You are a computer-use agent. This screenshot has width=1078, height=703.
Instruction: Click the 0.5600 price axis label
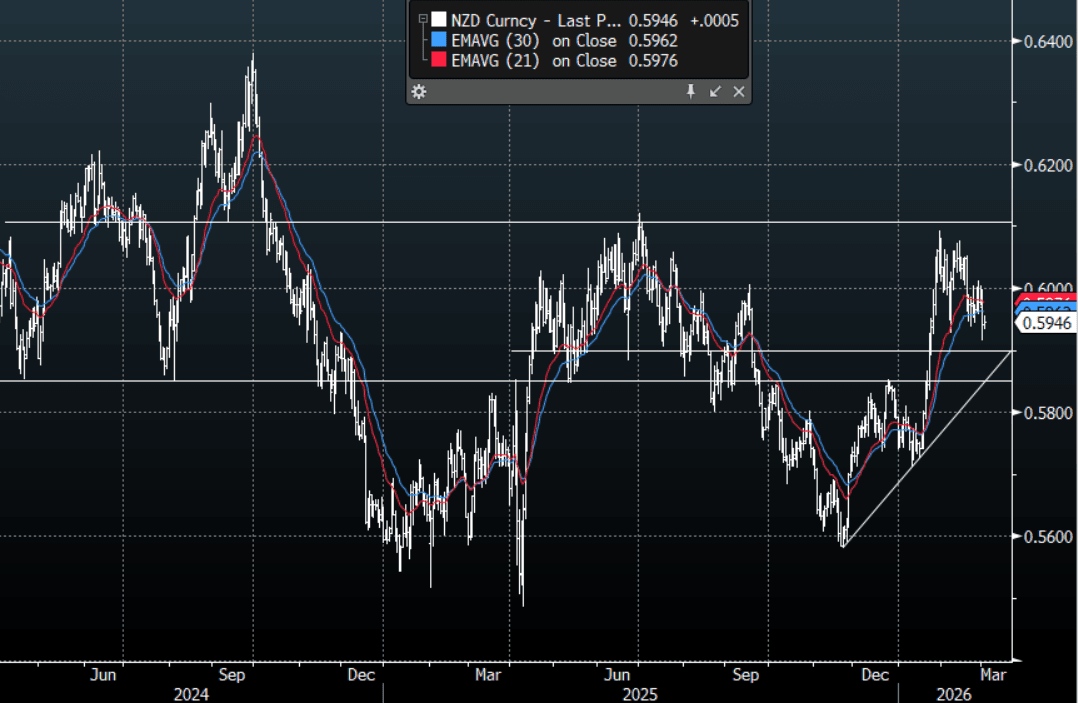(1043, 537)
